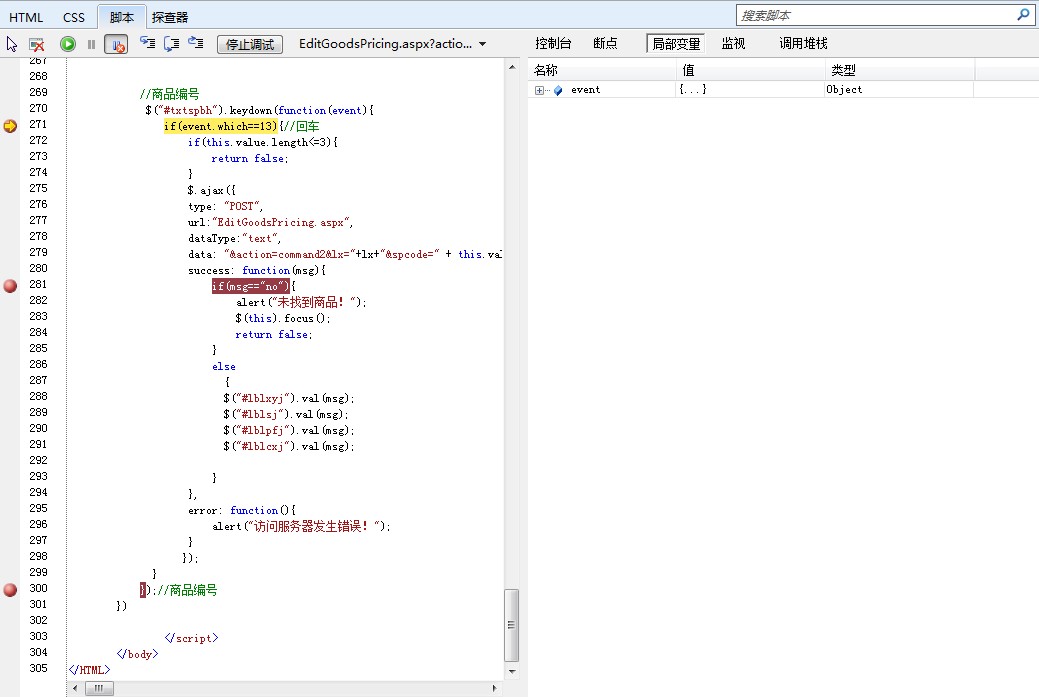1039x697 pixels.
Task: Click the horizontal scroll right arrow
Action: pyautogui.click(x=495, y=688)
